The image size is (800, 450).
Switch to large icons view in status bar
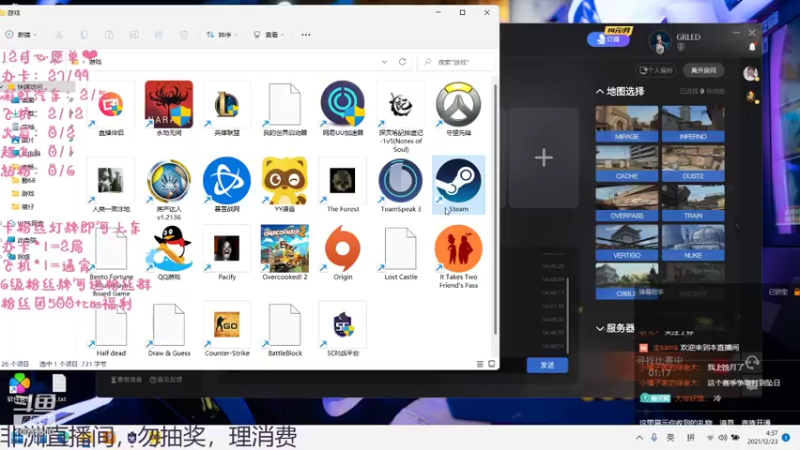[x=491, y=364]
